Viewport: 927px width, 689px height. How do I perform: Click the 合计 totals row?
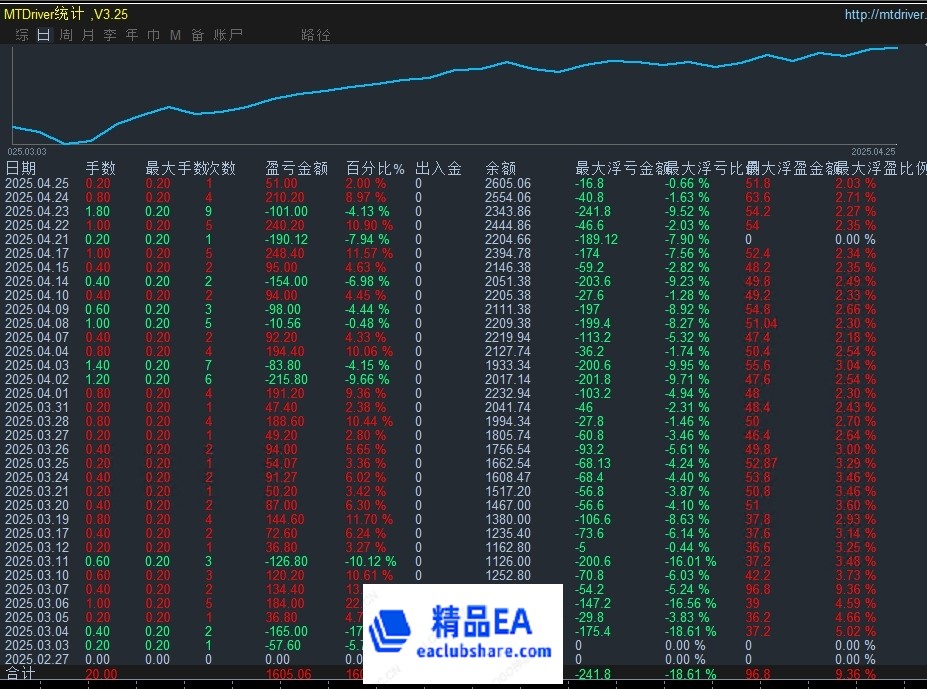[x=24, y=673]
